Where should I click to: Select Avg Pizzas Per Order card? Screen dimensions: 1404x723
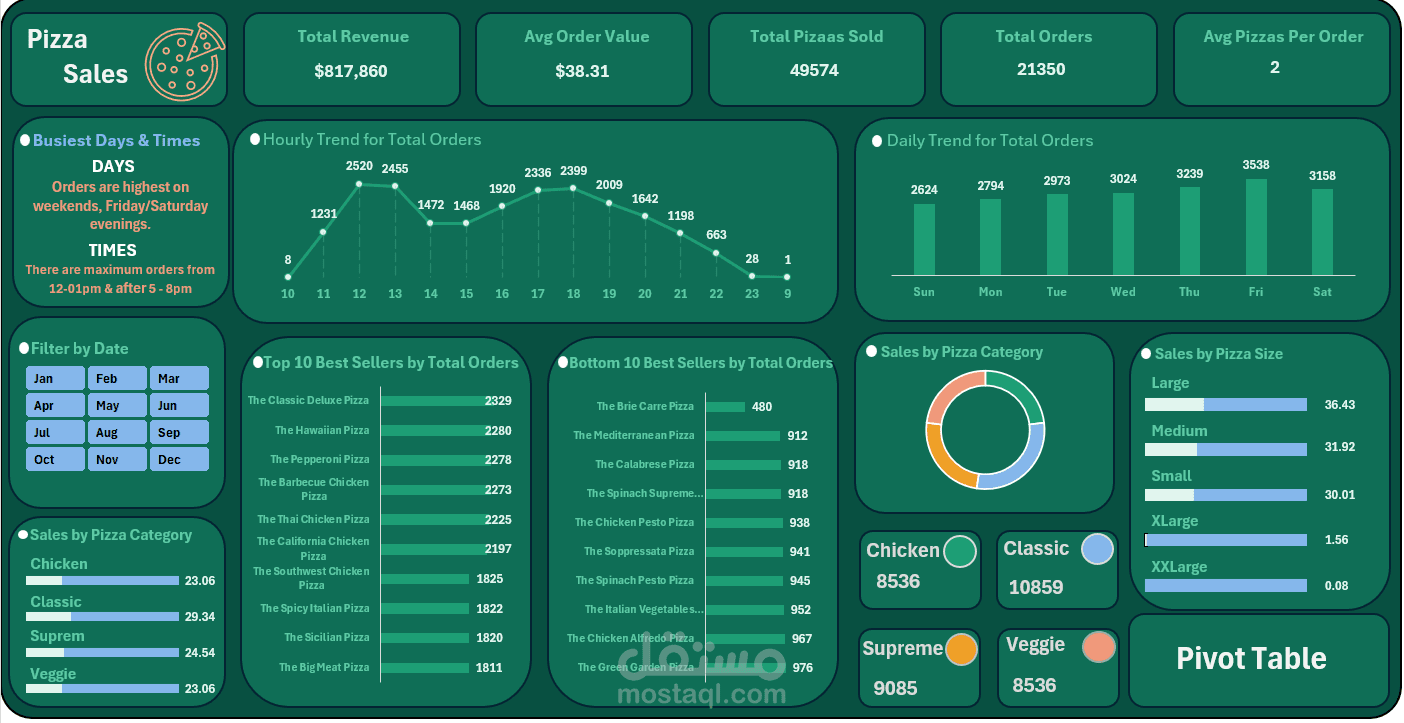tap(1281, 59)
